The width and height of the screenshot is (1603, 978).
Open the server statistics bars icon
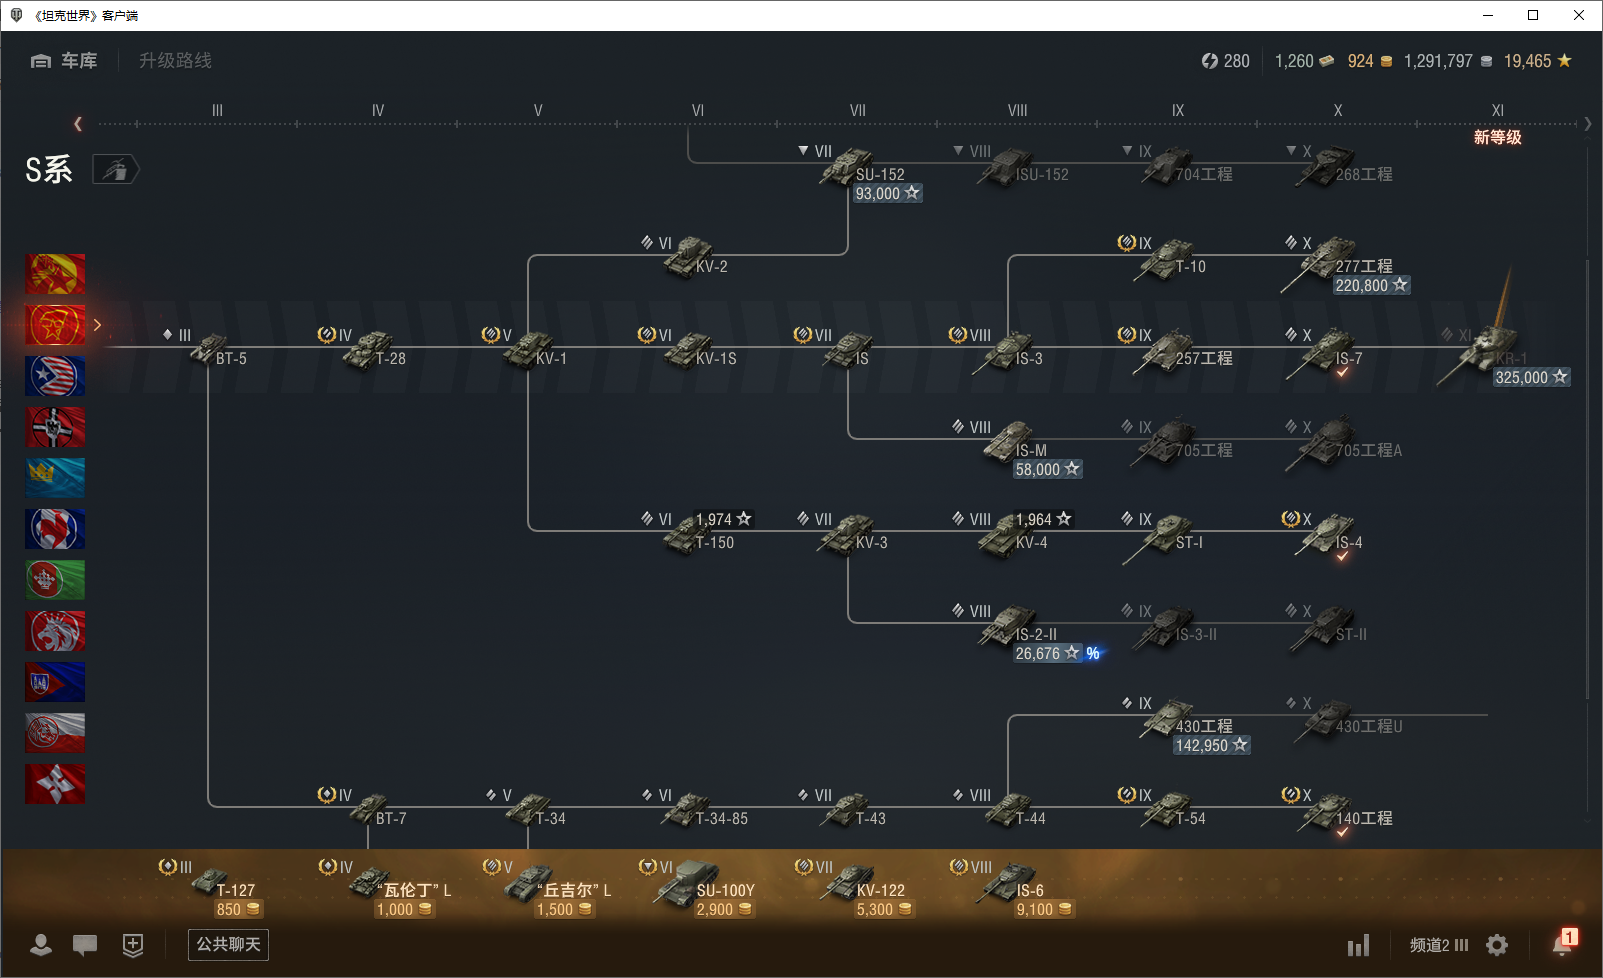[1358, 945]
